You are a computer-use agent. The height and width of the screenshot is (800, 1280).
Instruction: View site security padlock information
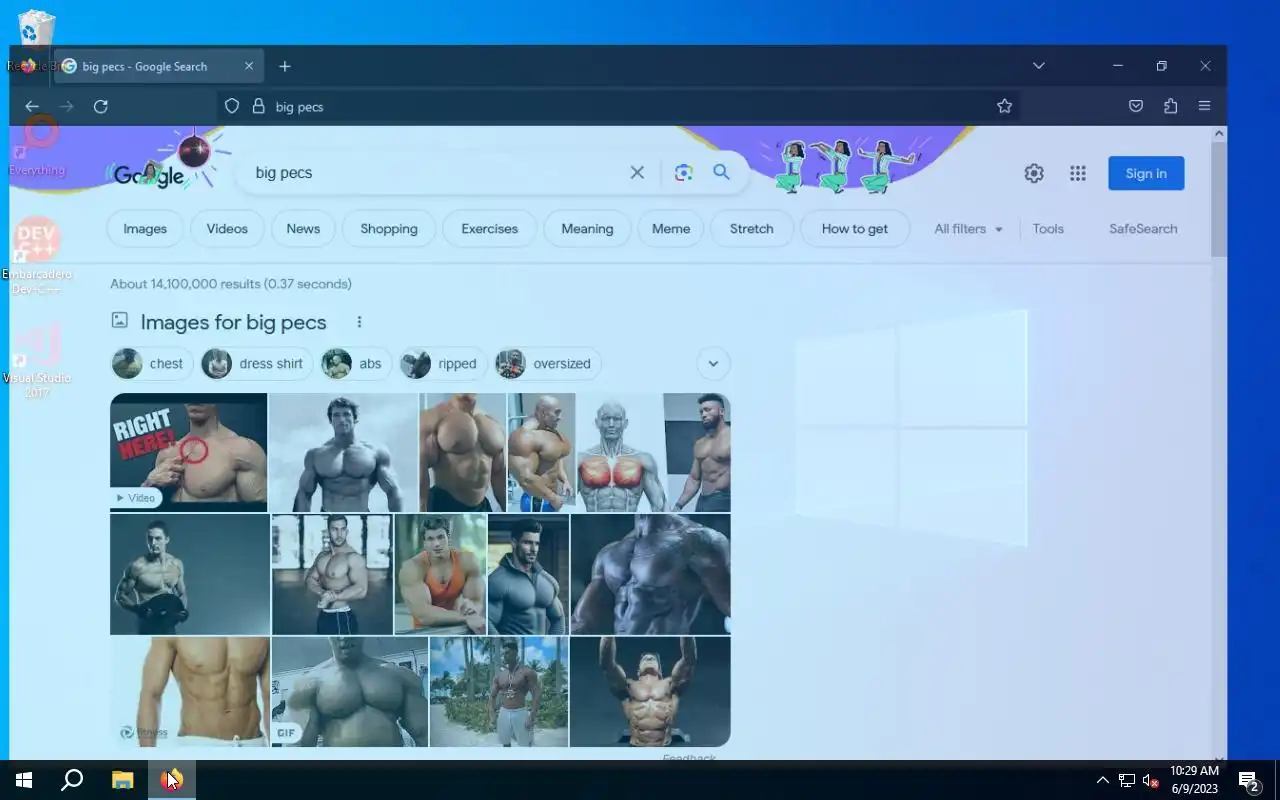tap(258, 106)
